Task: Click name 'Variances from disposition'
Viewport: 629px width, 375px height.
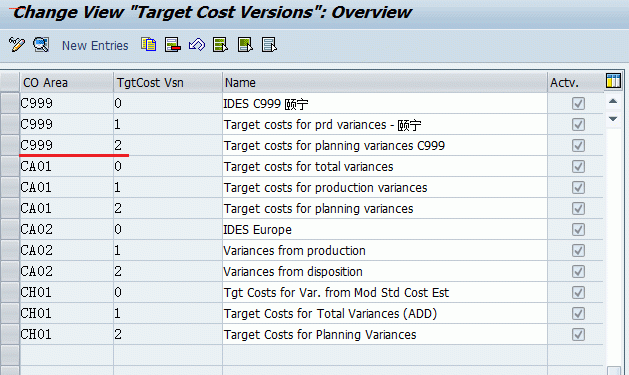Action: [x=384, y=271]
